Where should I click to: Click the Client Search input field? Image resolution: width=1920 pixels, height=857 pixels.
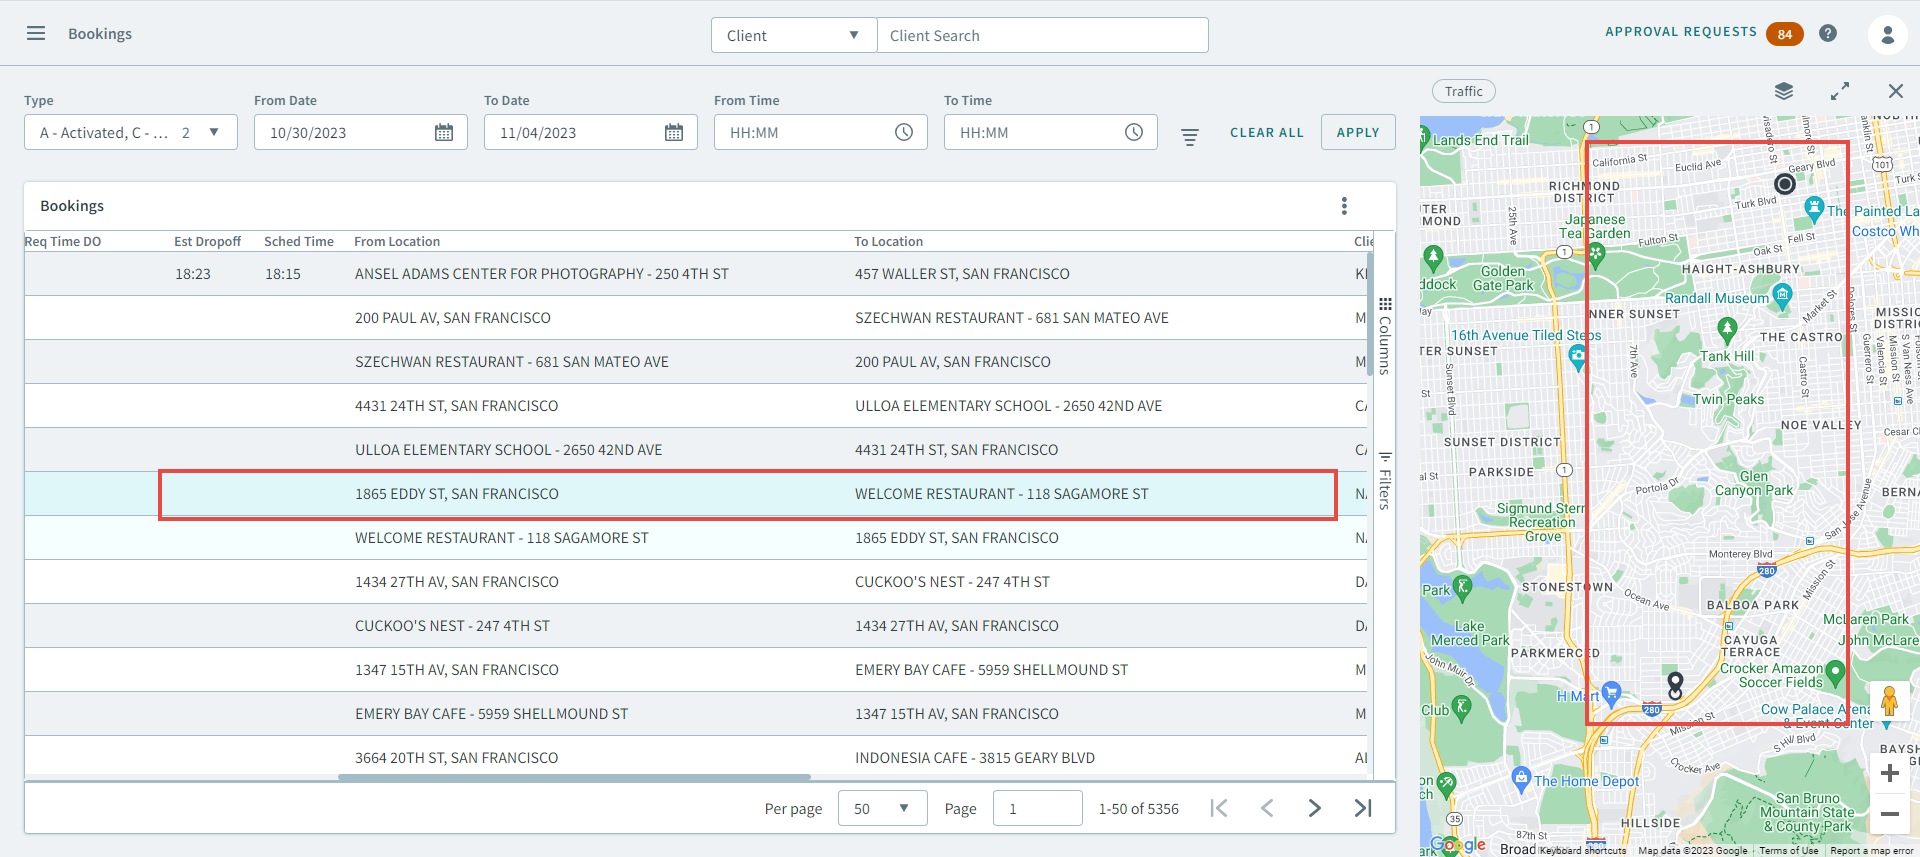[1042, 35]
